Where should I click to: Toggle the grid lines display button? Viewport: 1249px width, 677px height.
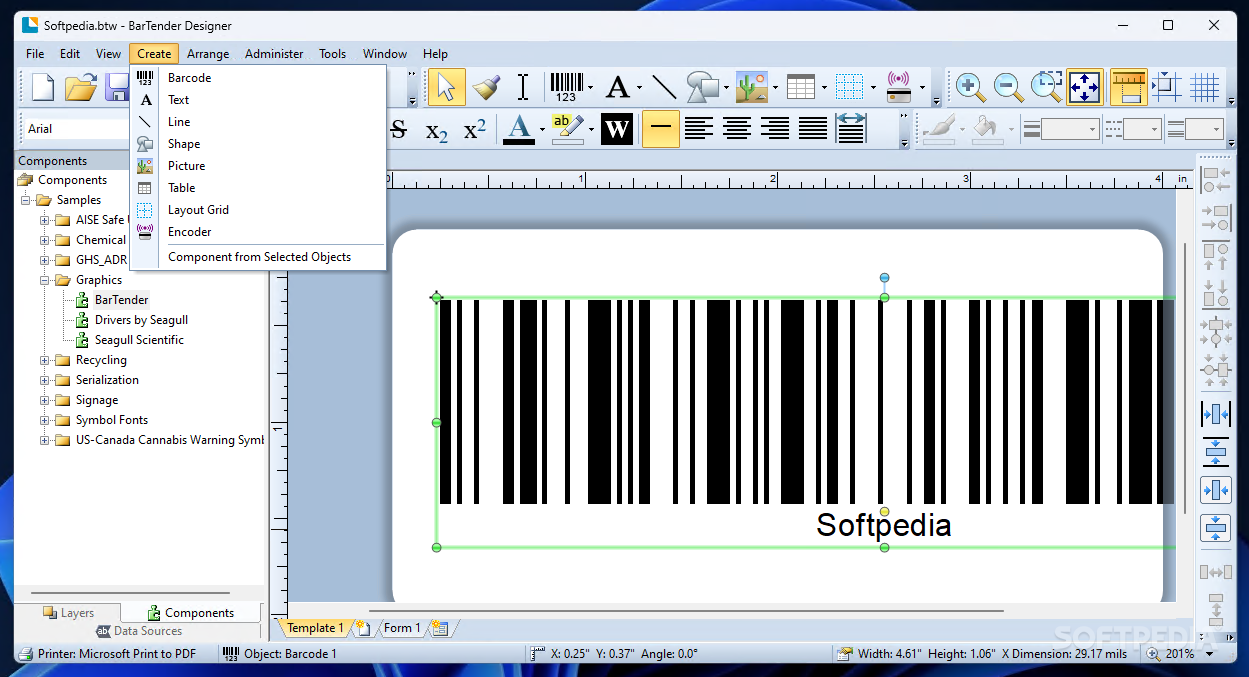click(x=1205, y=87)
